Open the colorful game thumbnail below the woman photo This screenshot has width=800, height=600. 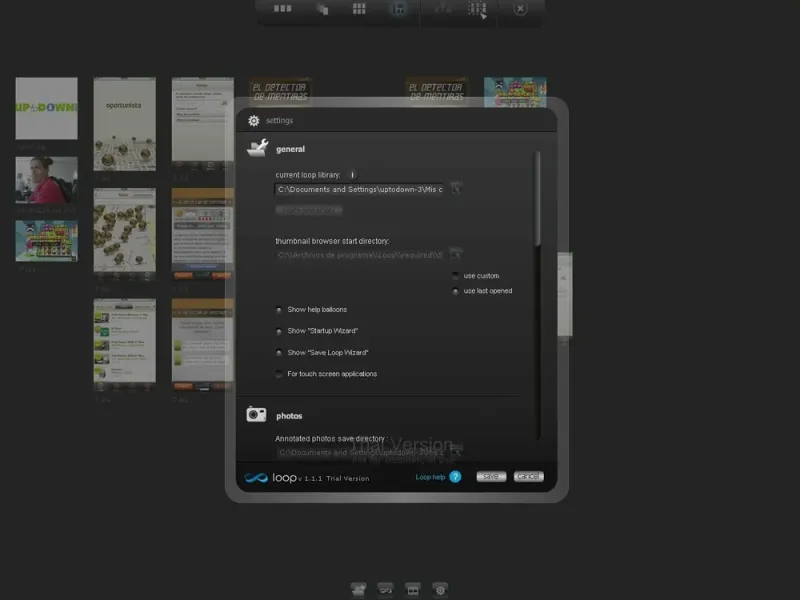tap(46, 241)
